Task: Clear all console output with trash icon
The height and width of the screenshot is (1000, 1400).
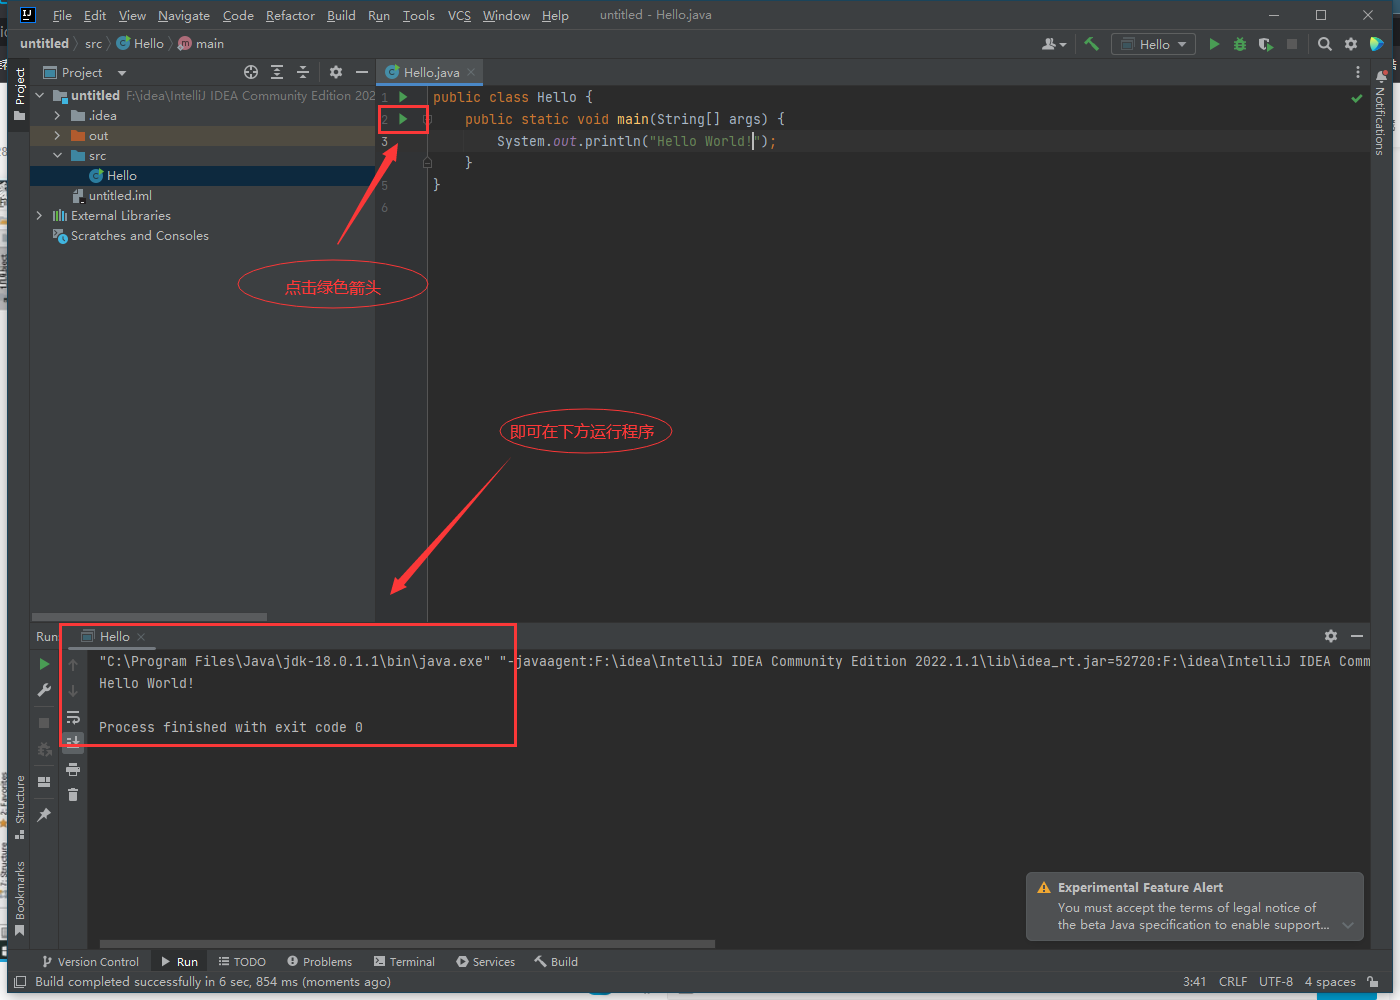Action: pyautogui.click(x=73, y=795)
